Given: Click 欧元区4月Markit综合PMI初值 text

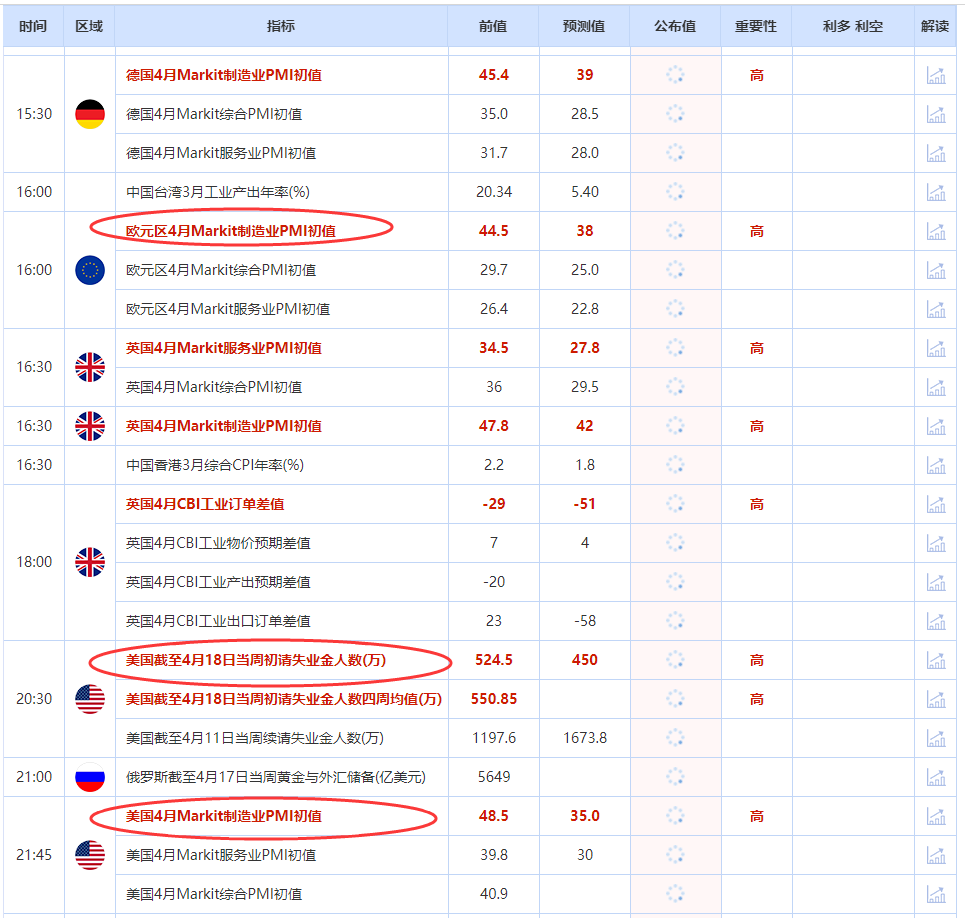Looking at the screenshot, I should click(x=221, y=270).
